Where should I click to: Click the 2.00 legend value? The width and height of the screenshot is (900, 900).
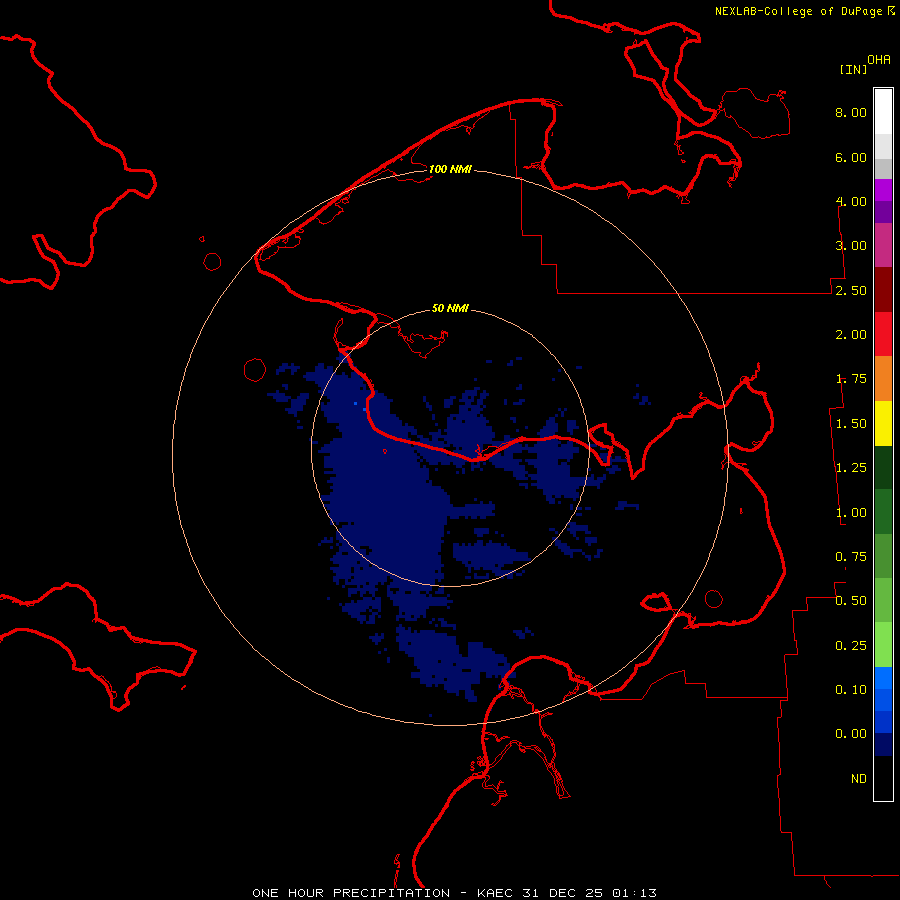(851, 335)
